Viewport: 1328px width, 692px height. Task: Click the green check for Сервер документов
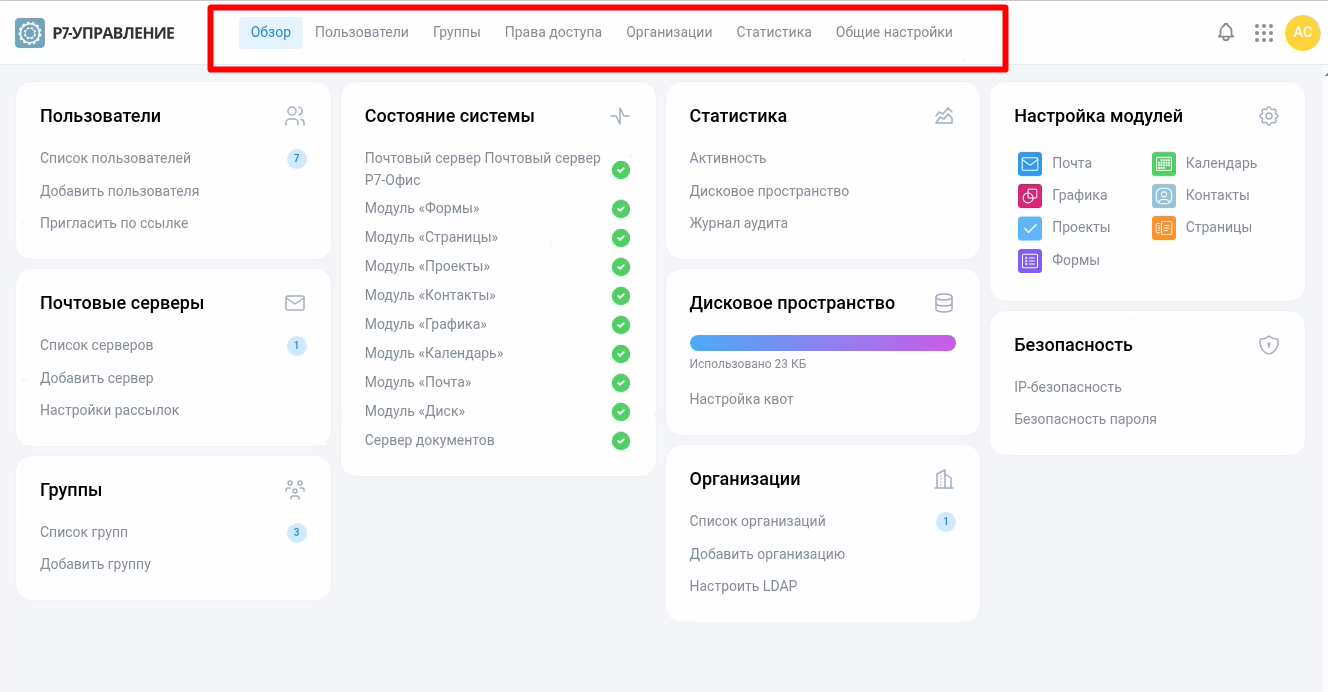click(621, 441)
